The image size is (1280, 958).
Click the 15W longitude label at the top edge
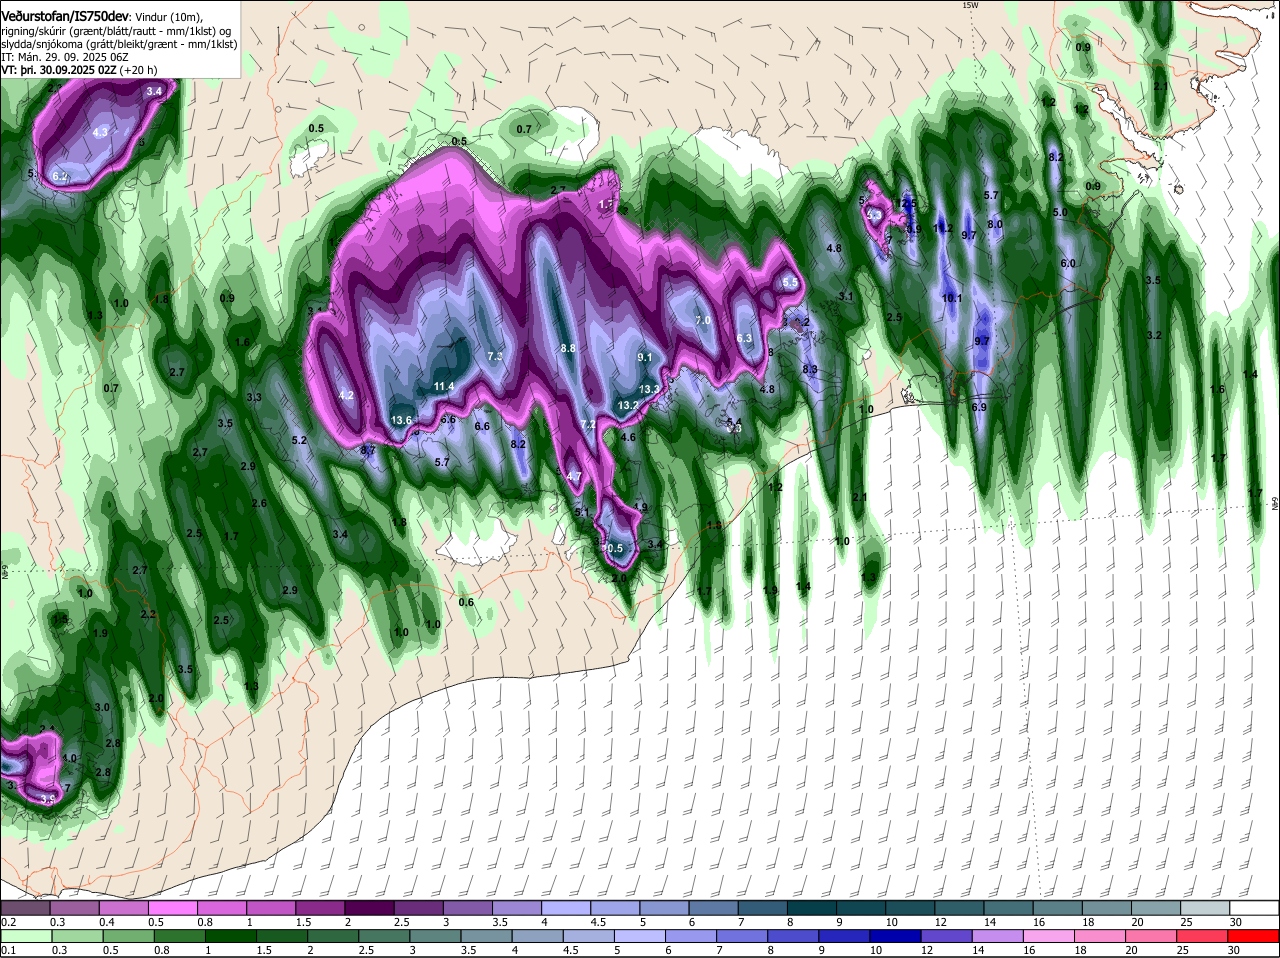coord(969,5)
